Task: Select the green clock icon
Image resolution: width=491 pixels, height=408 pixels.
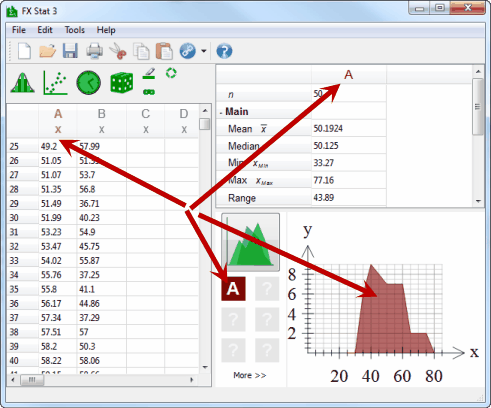Action: [88, 82]
